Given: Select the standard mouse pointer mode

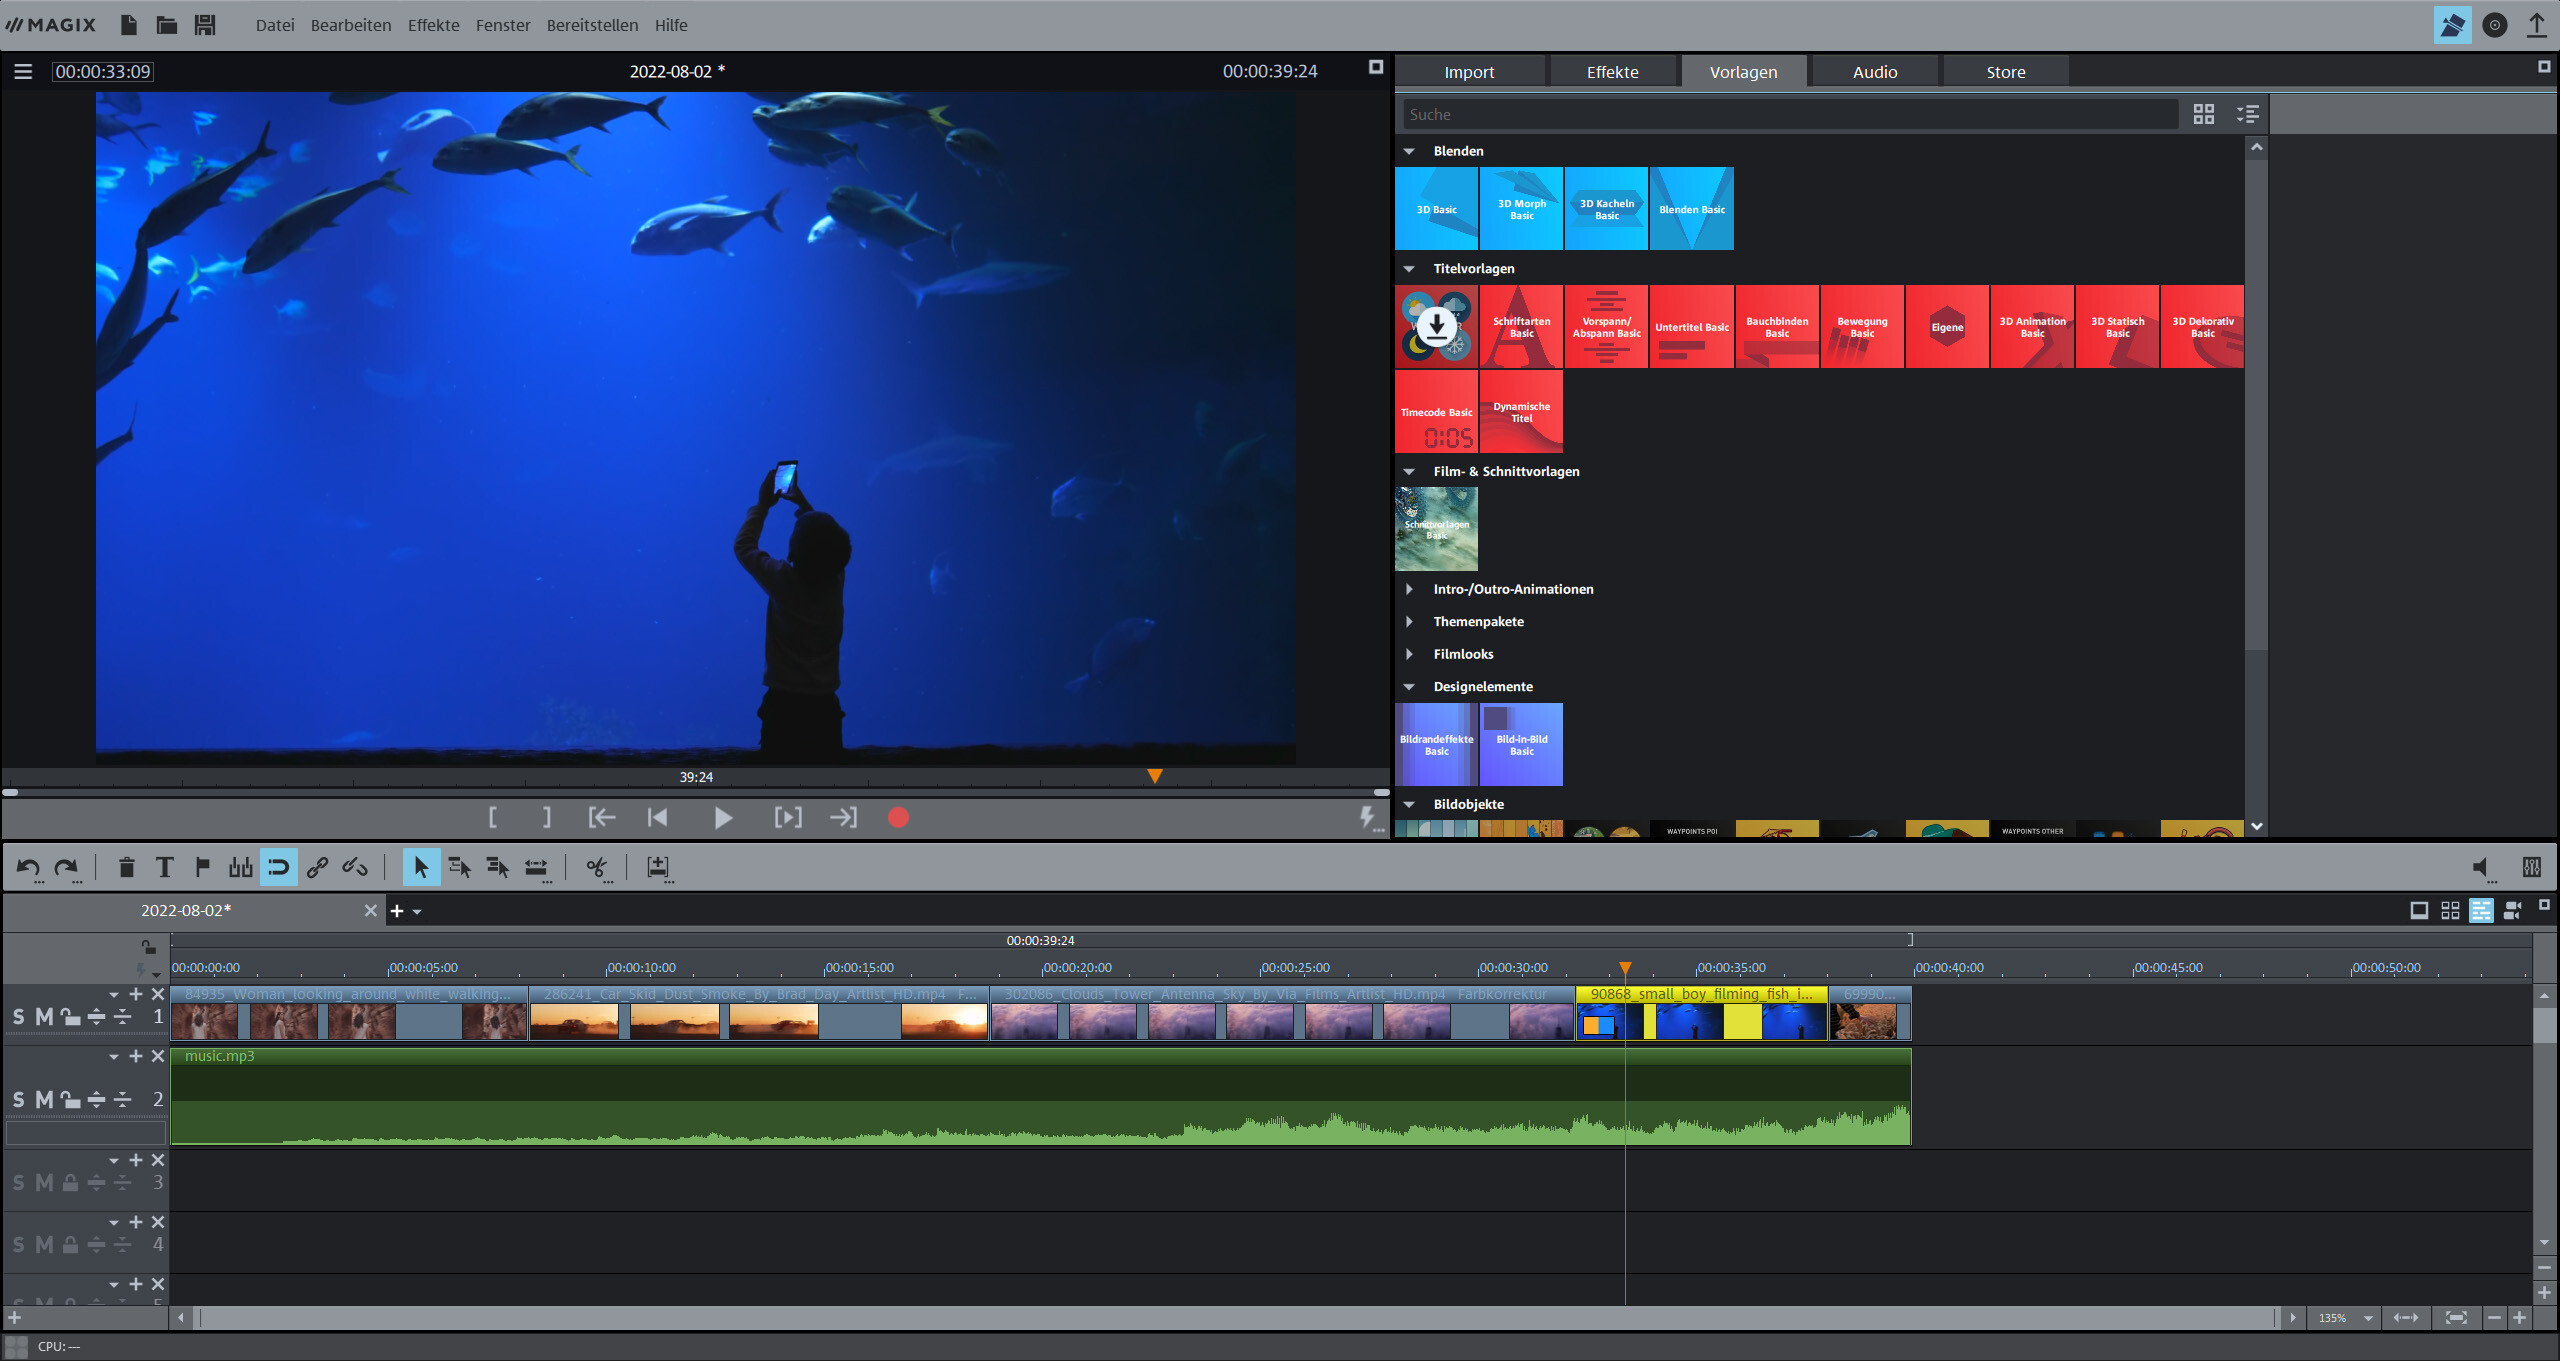Looking at the screenshot, I should click(x=421, y=866).
